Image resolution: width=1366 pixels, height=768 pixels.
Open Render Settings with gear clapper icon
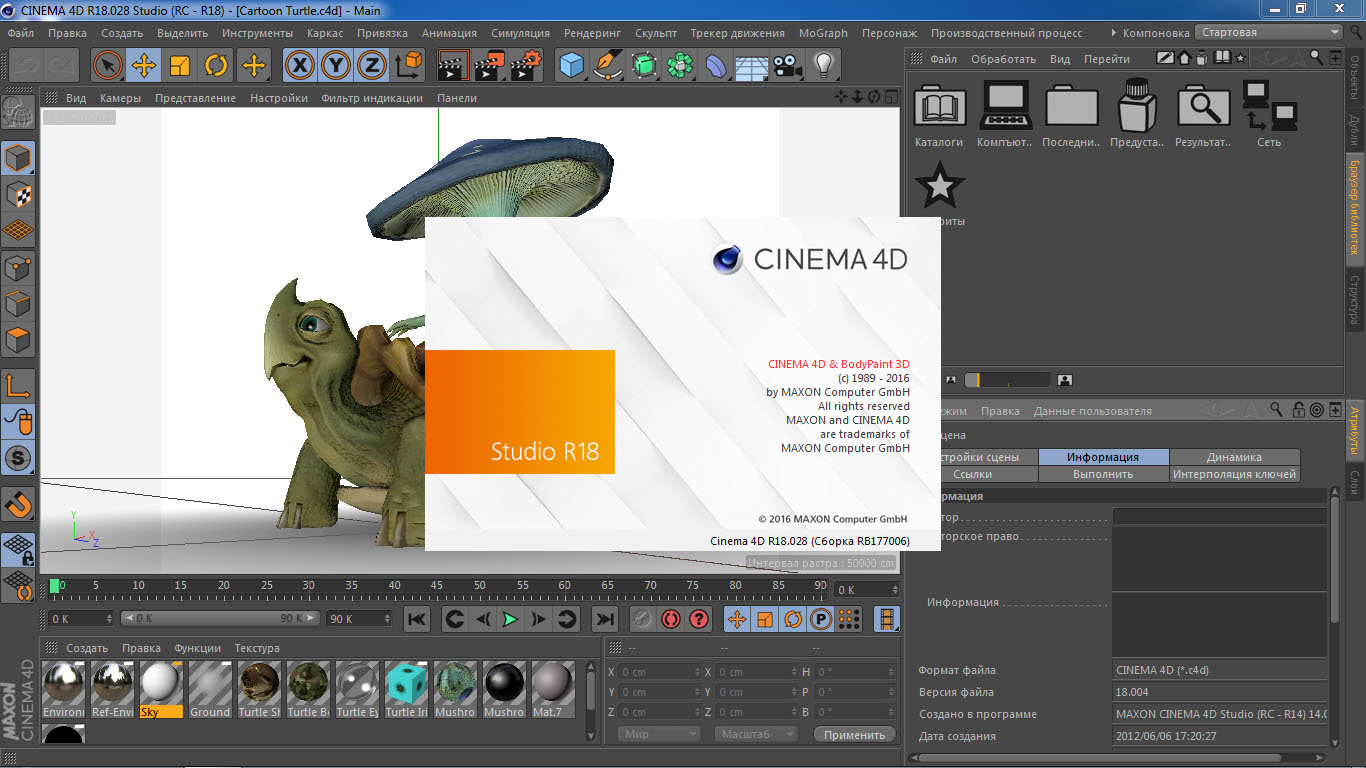tap(525, 66)
